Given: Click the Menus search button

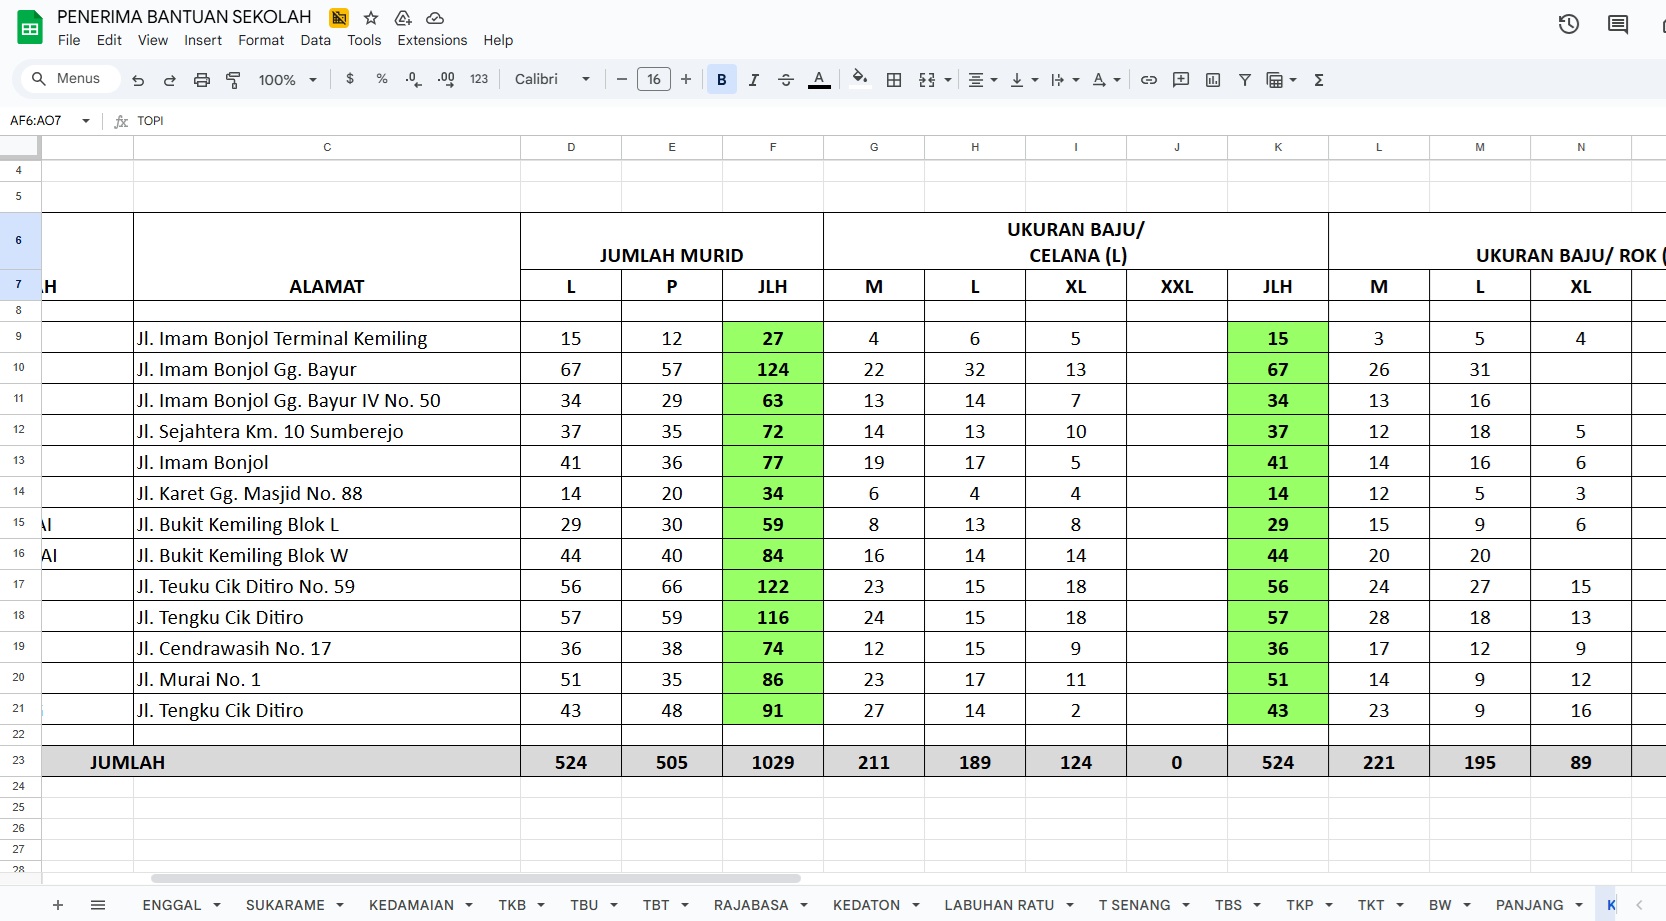Looking at the screenshot, I should click(x=67, y=79).
